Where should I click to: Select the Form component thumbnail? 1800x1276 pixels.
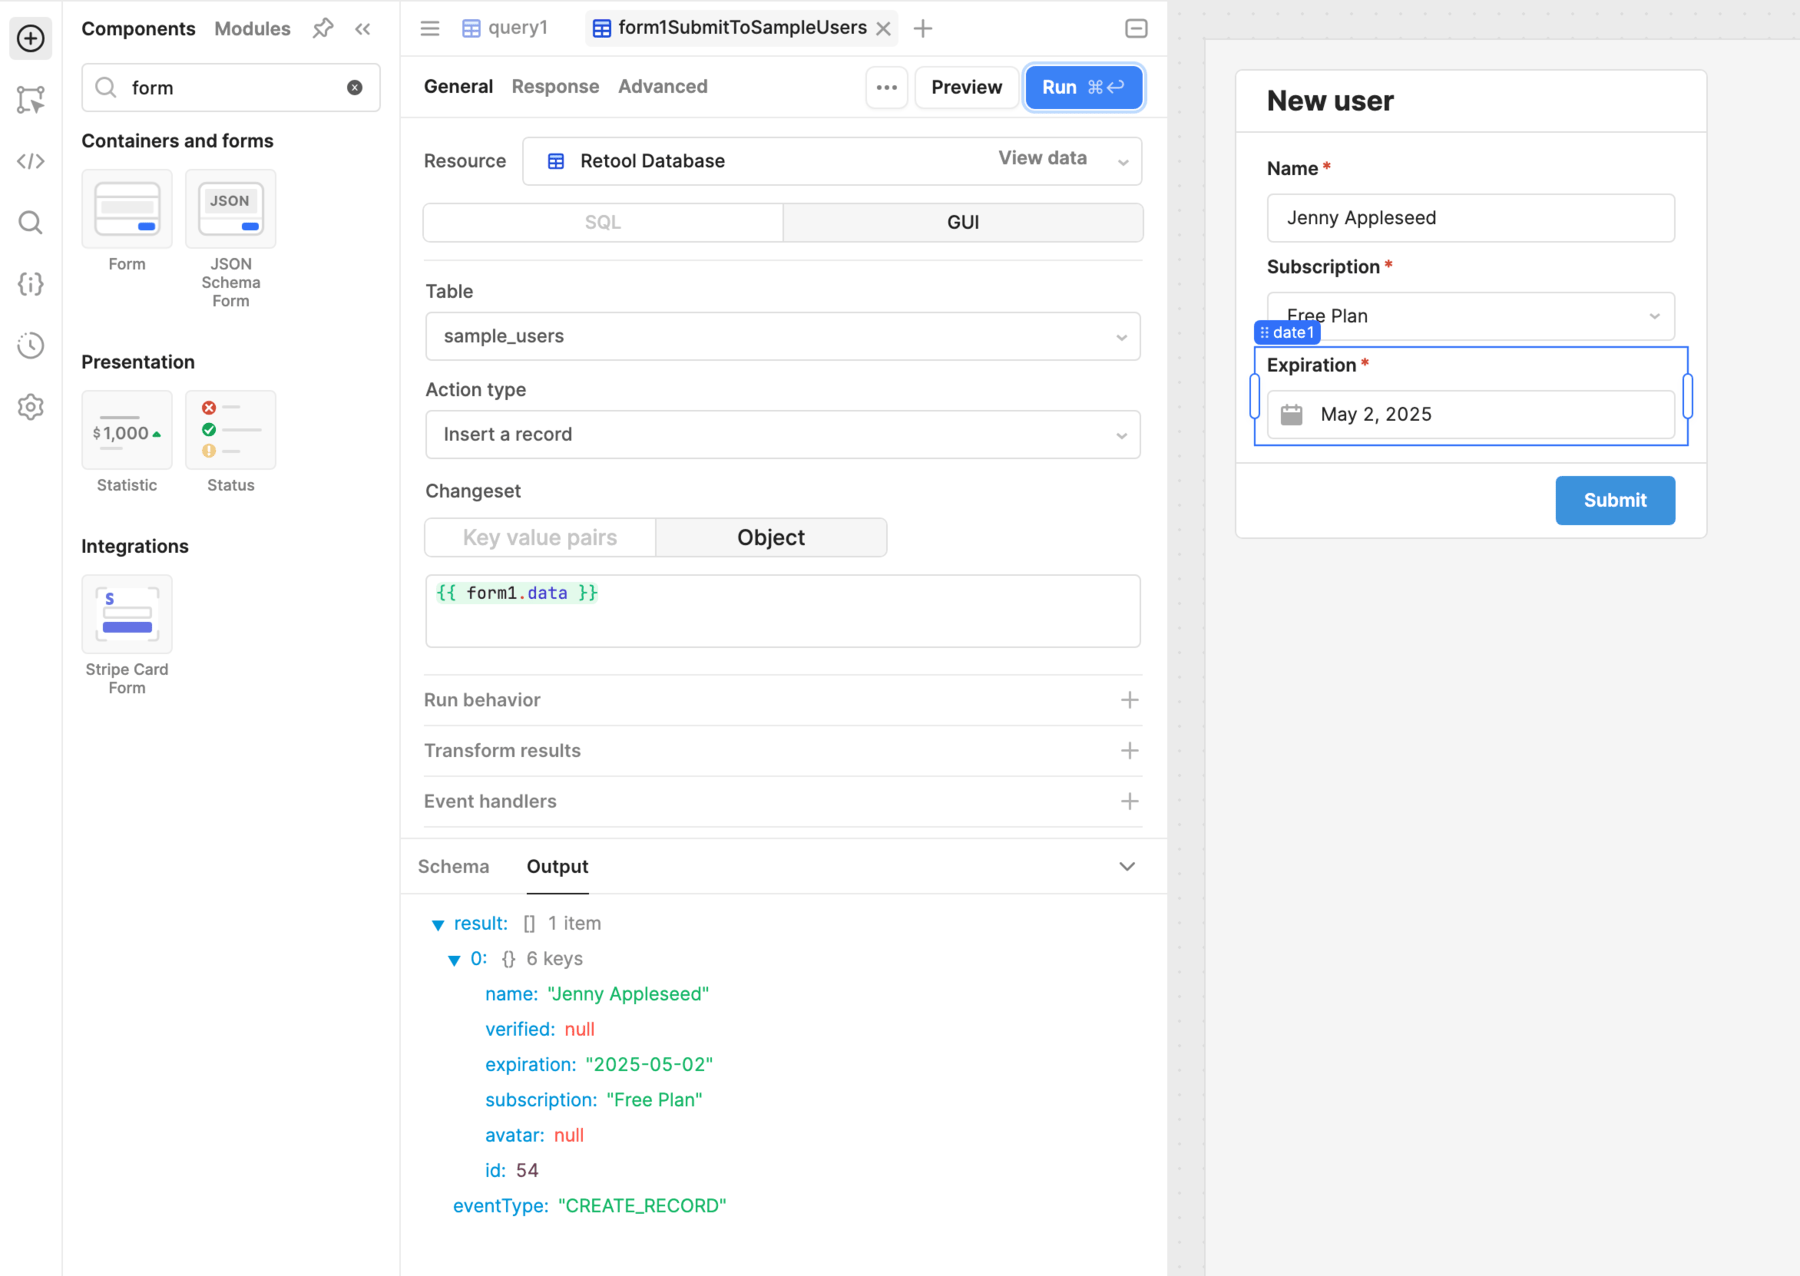tap(127, 209)
